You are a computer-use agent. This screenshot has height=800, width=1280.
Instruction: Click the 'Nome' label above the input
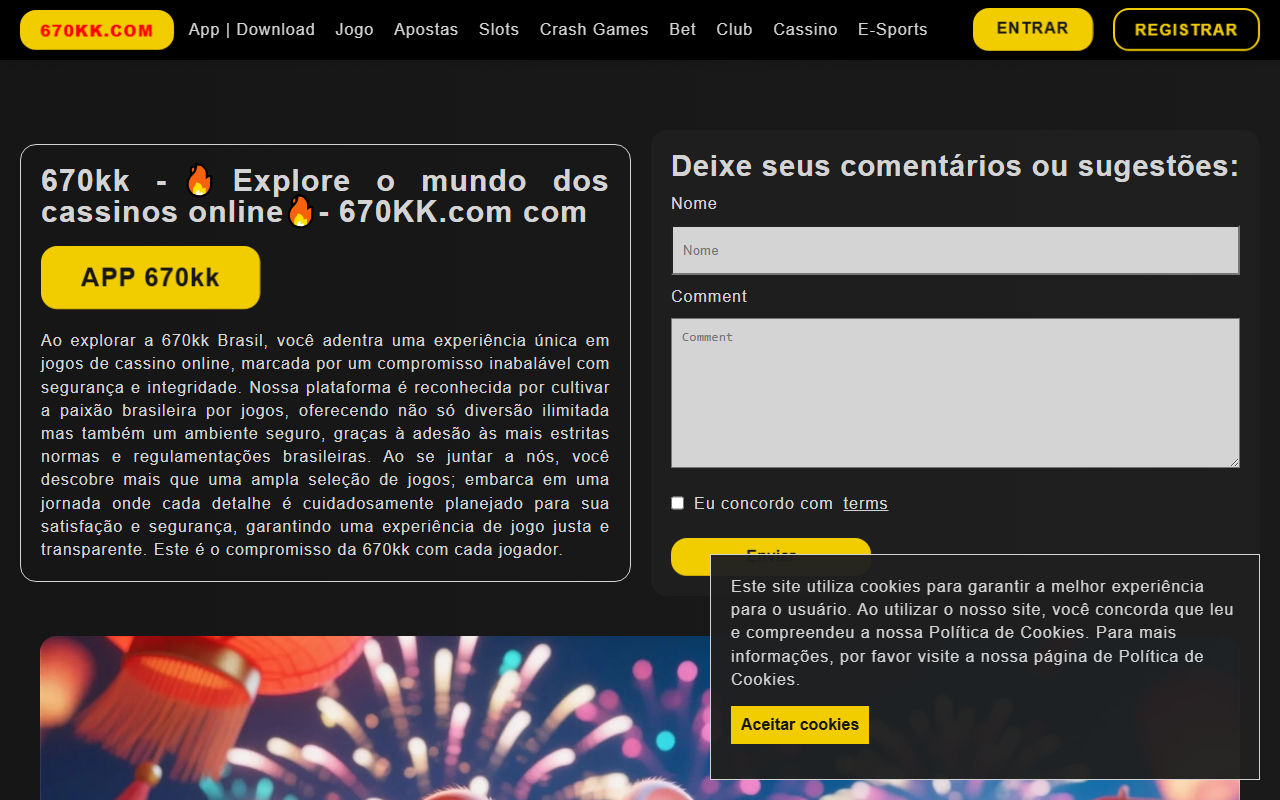(x=694, y=204)
